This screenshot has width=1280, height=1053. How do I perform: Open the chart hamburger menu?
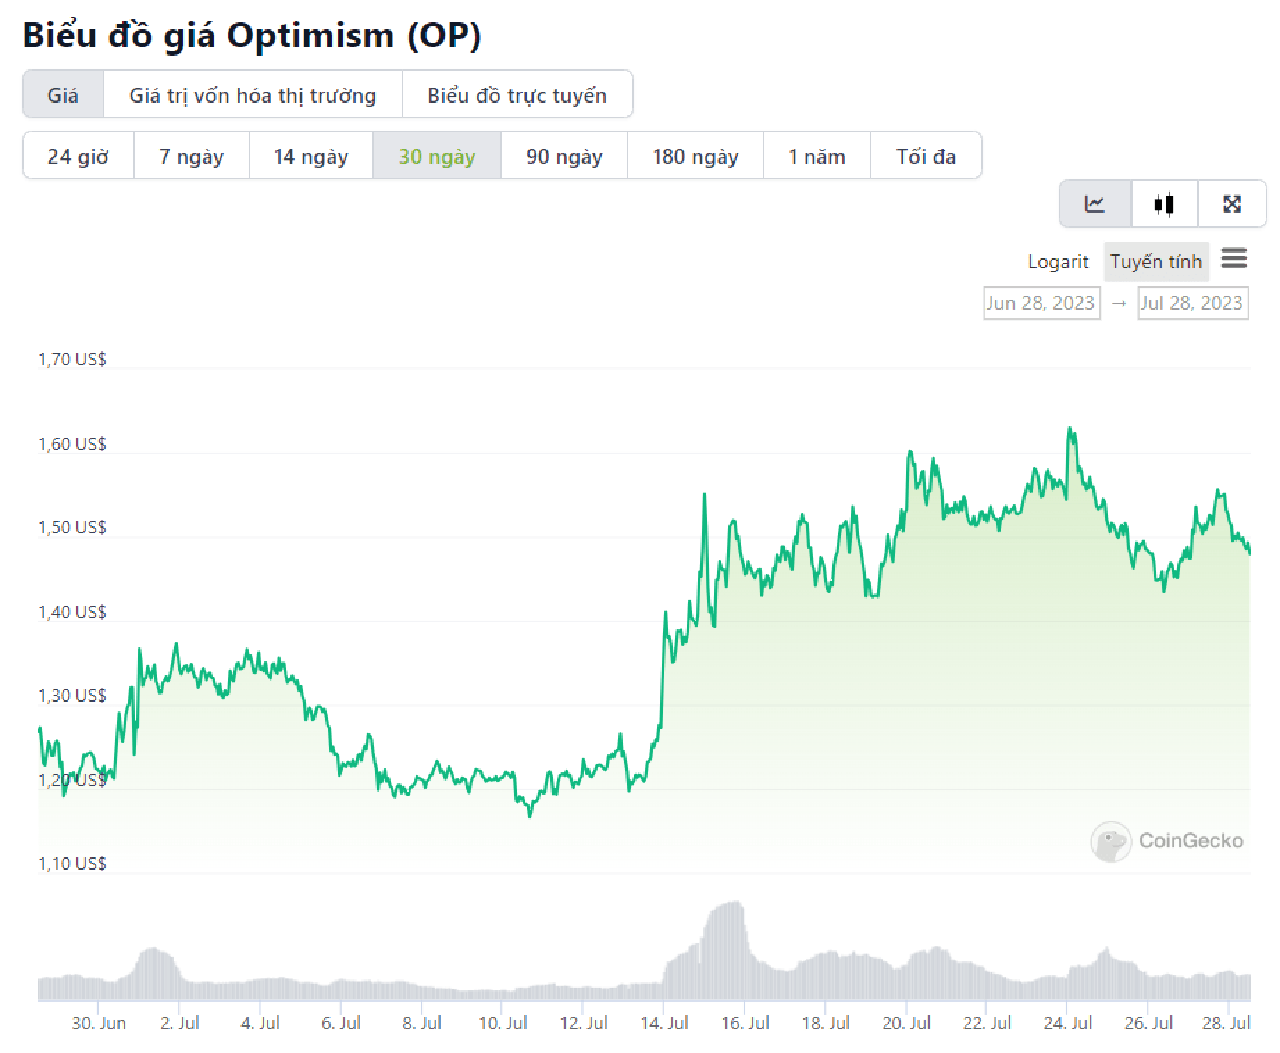1234,259
